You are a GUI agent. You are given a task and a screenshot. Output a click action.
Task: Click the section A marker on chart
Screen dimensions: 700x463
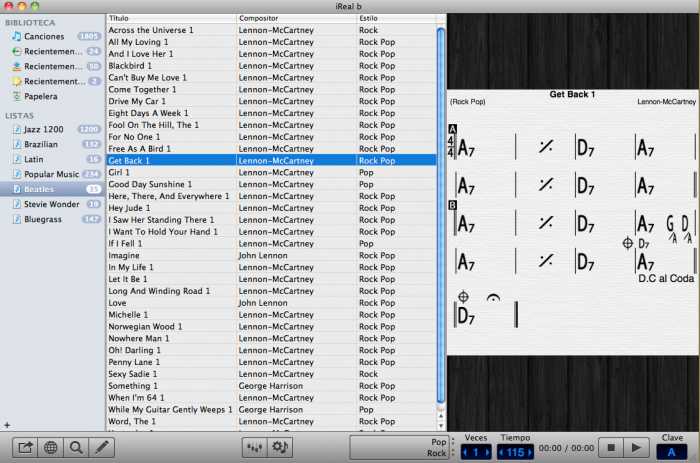click(x=452, y=129)
